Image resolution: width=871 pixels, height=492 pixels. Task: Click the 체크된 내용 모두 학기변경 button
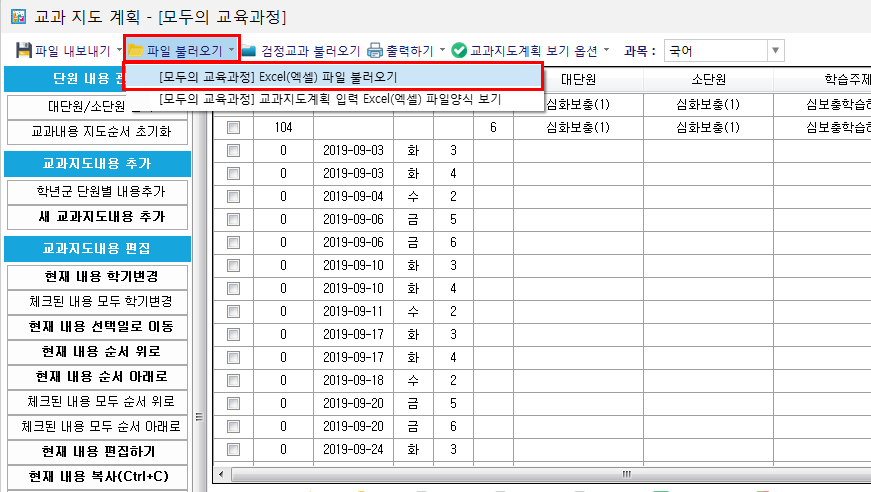click(x=98, y=302)
